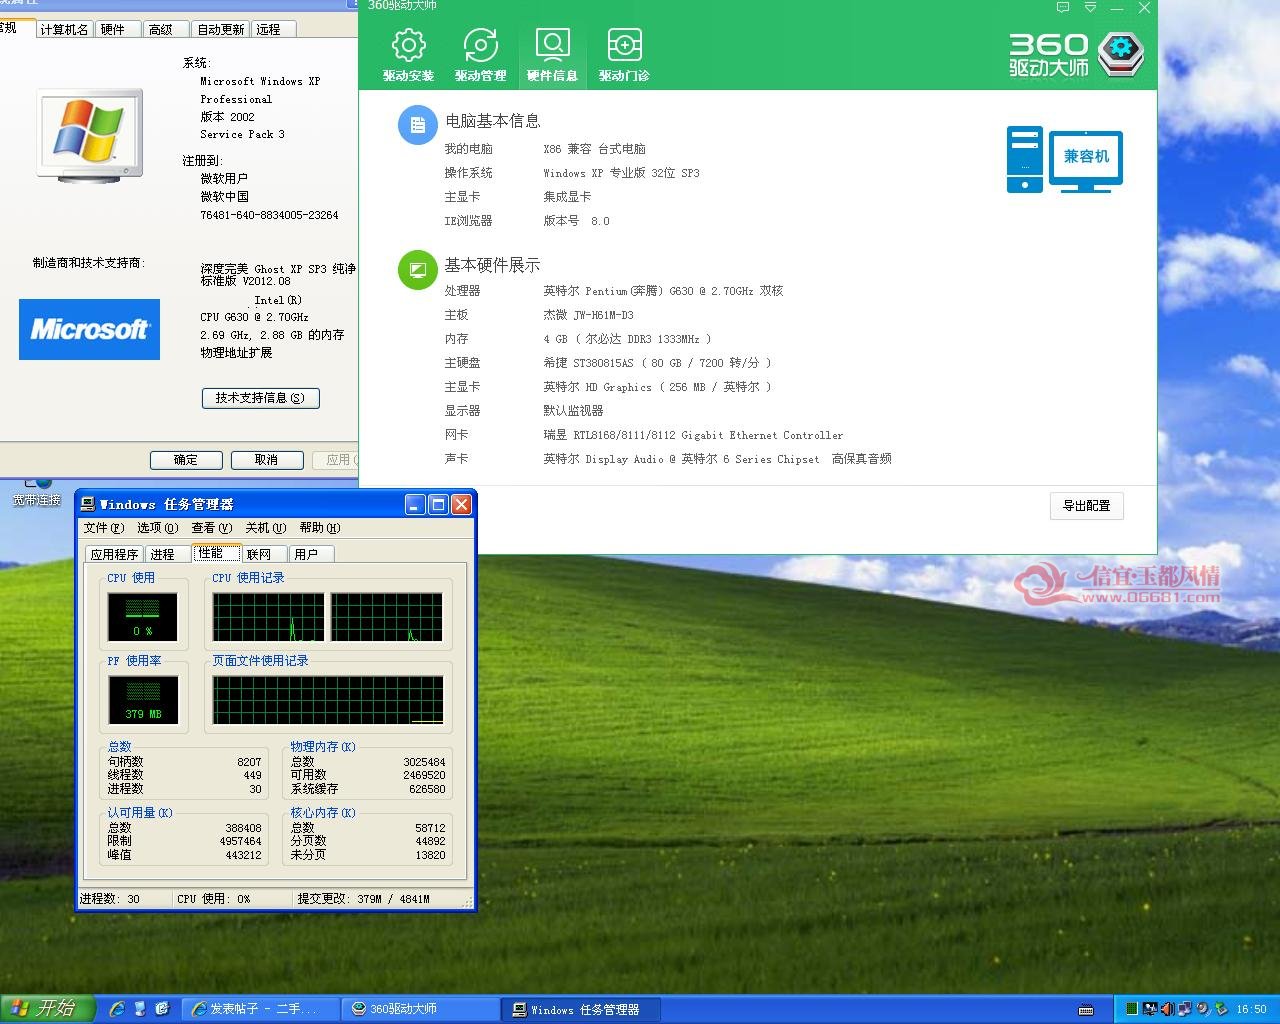
Task: Click the 技术支持信息 button in System Properties
Action: tap(260, 398)
